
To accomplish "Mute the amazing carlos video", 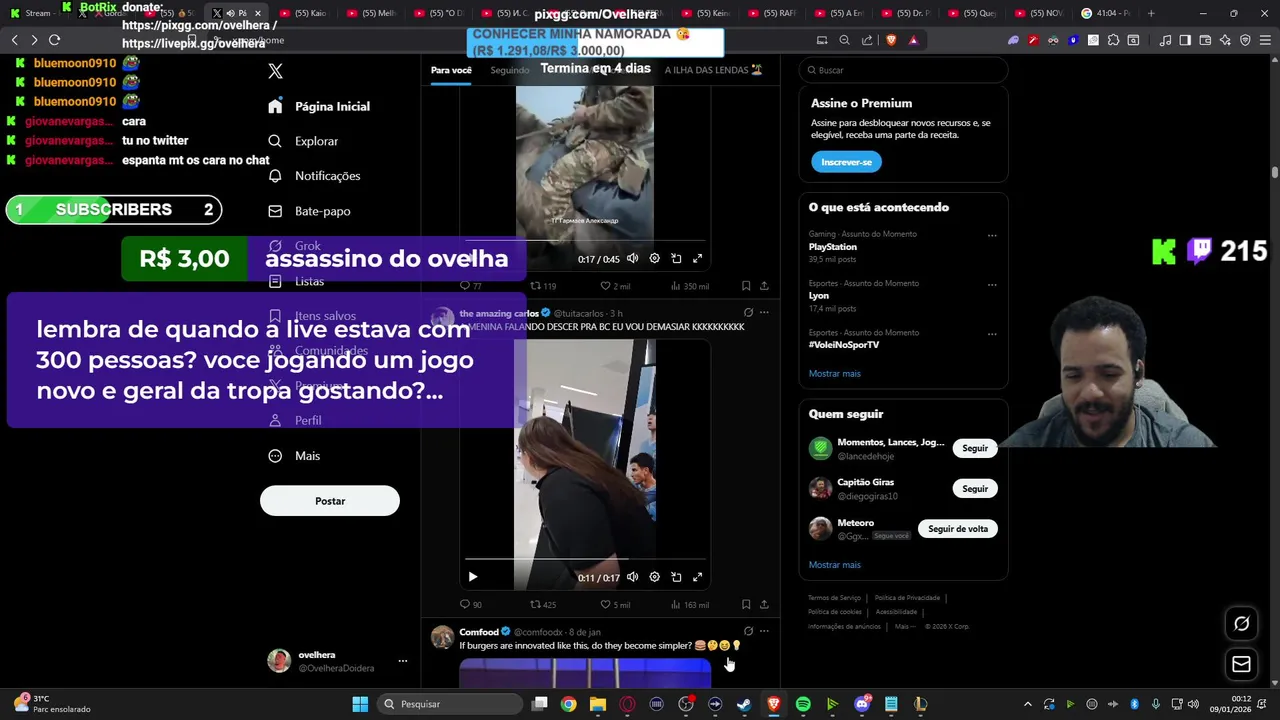I will 633,577.
